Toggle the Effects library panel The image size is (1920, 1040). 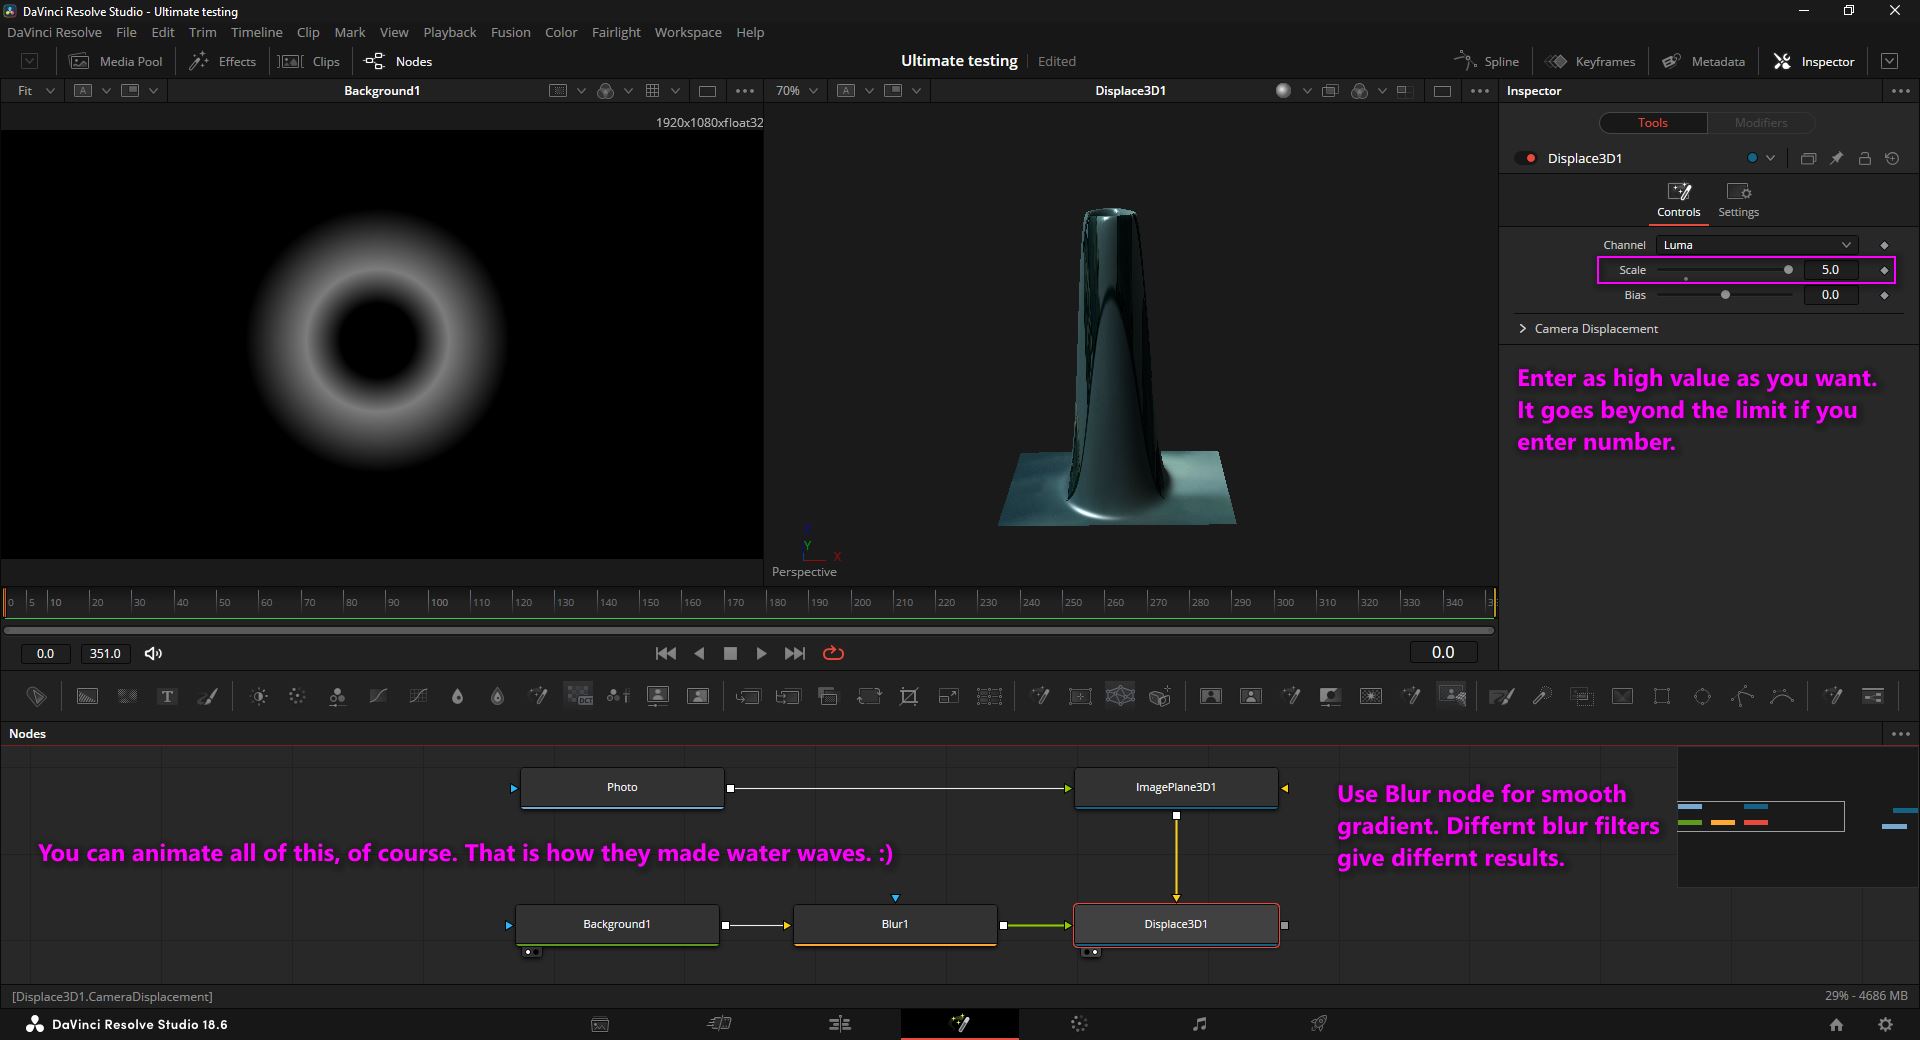[x=223, y=61]
